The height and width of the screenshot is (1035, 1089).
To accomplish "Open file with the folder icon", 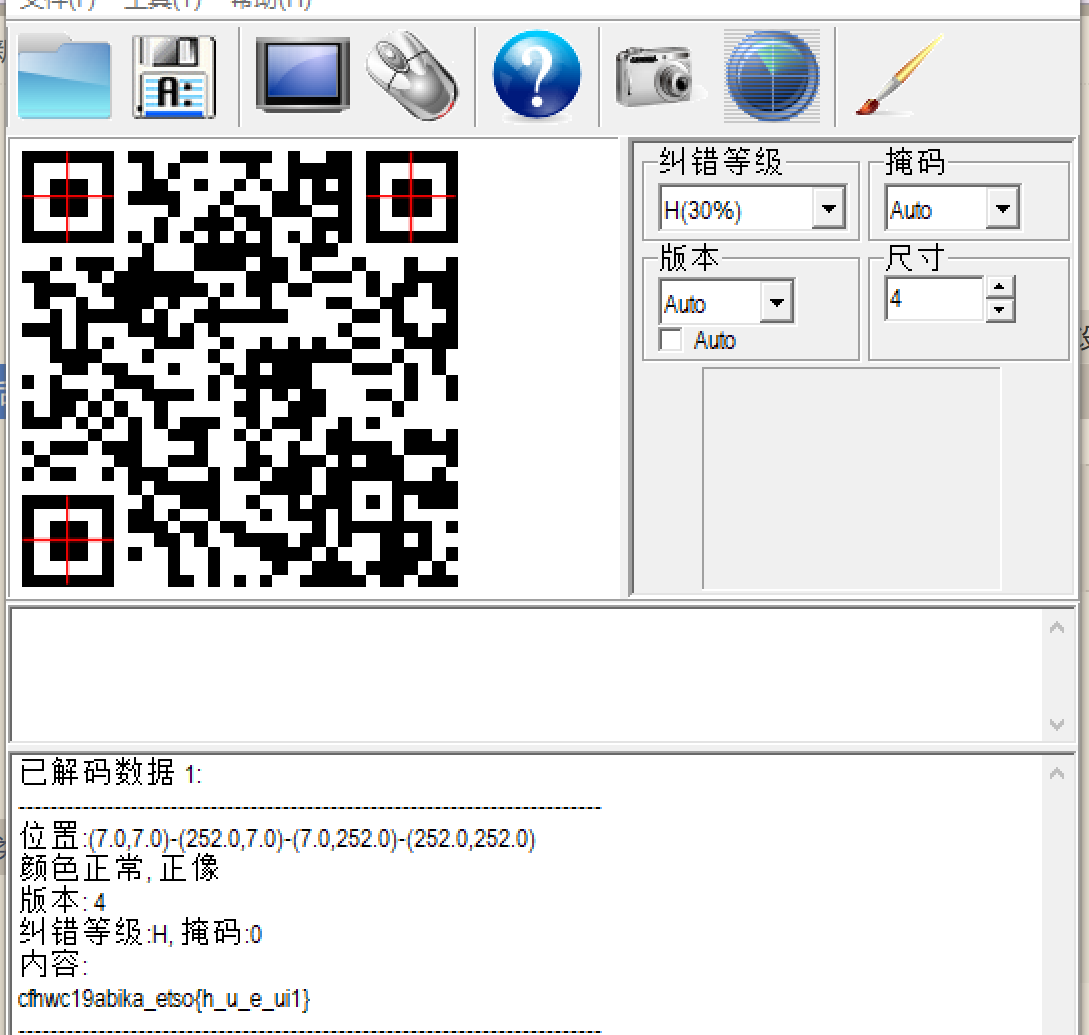I will tap(64, 76).
